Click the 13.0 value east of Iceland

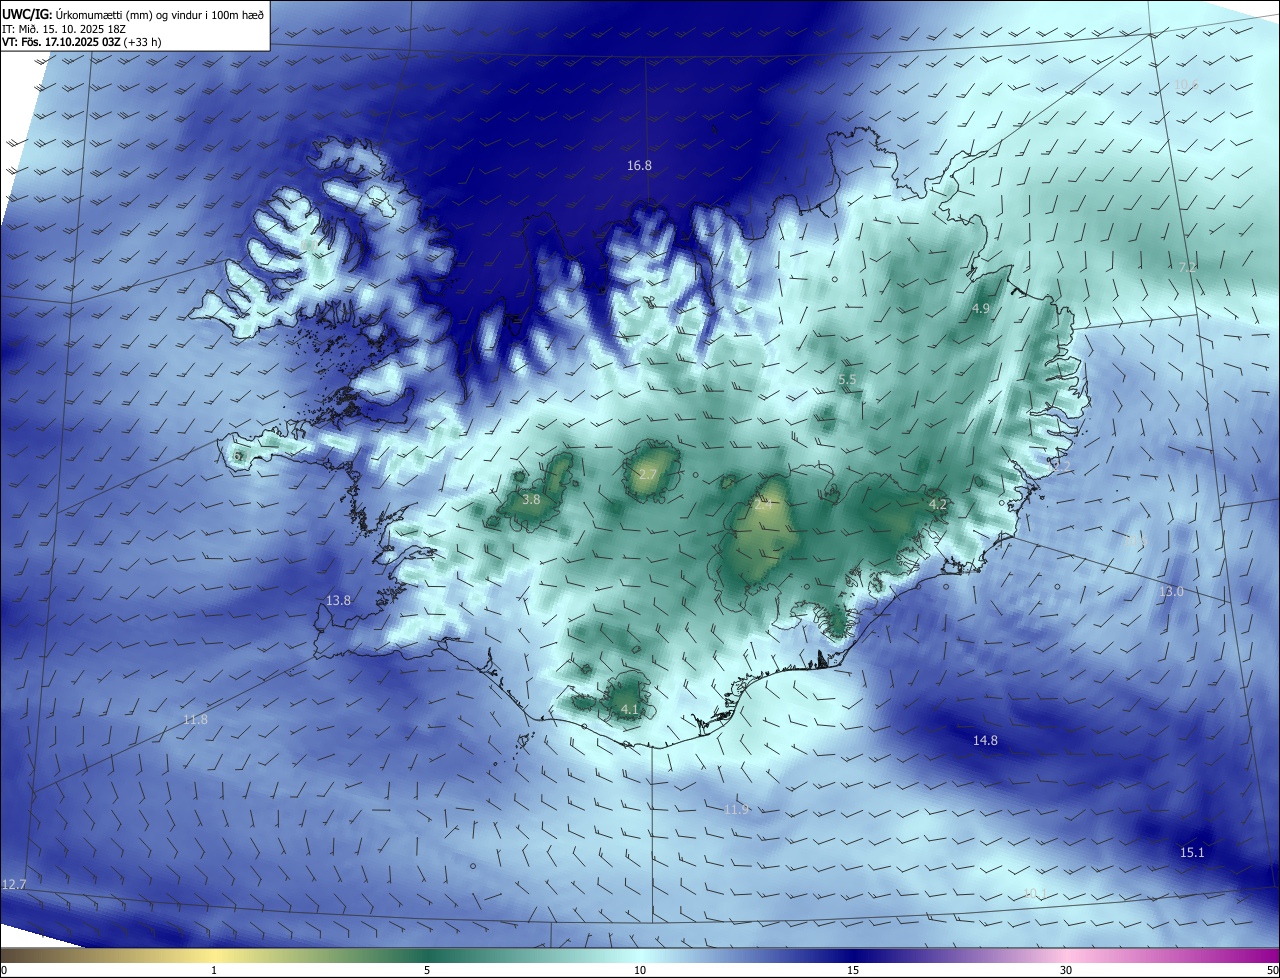[x=1170, y=591]
